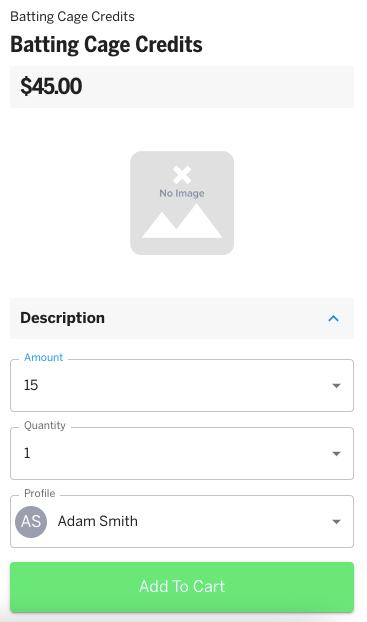Open the Profile dropdown for Adam Smith

click(x=182, y=521)
